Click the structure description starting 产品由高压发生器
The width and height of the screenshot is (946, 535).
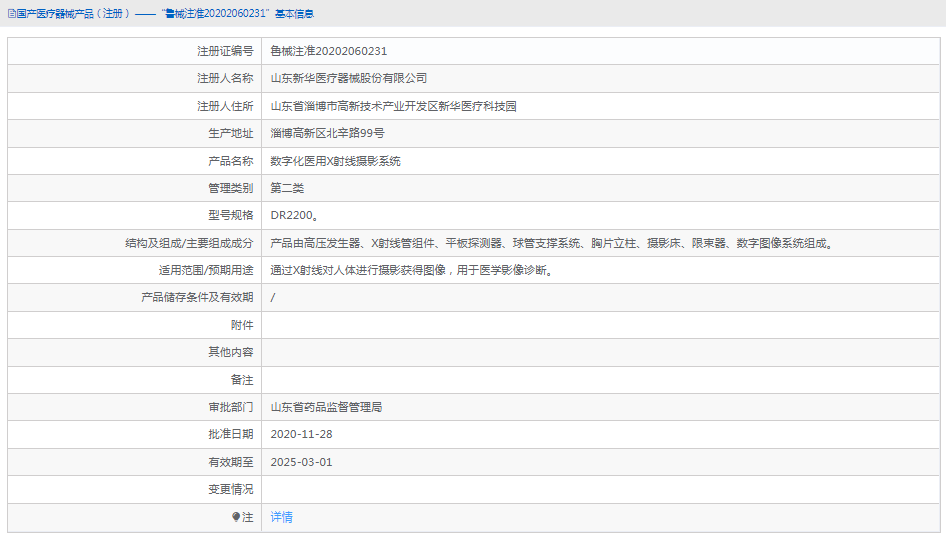[x=553, y=243]
